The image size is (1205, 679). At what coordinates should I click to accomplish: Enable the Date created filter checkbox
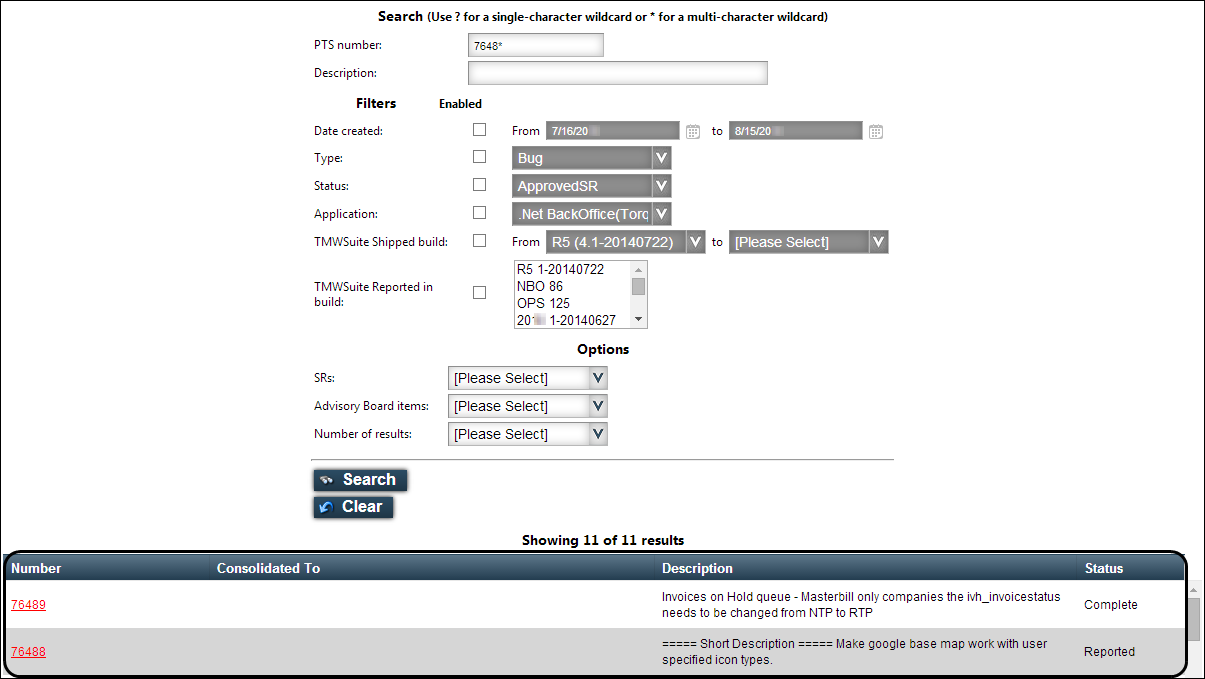point(480,130)
